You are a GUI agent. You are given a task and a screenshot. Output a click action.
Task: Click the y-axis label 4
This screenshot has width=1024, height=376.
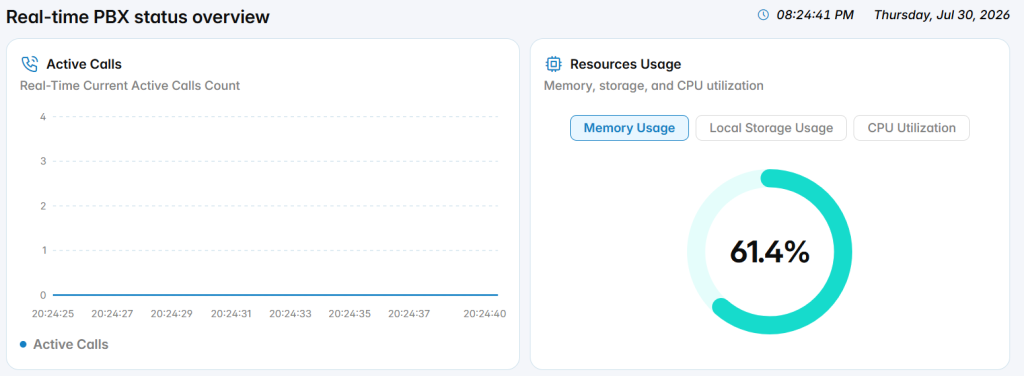coord(42,117)
